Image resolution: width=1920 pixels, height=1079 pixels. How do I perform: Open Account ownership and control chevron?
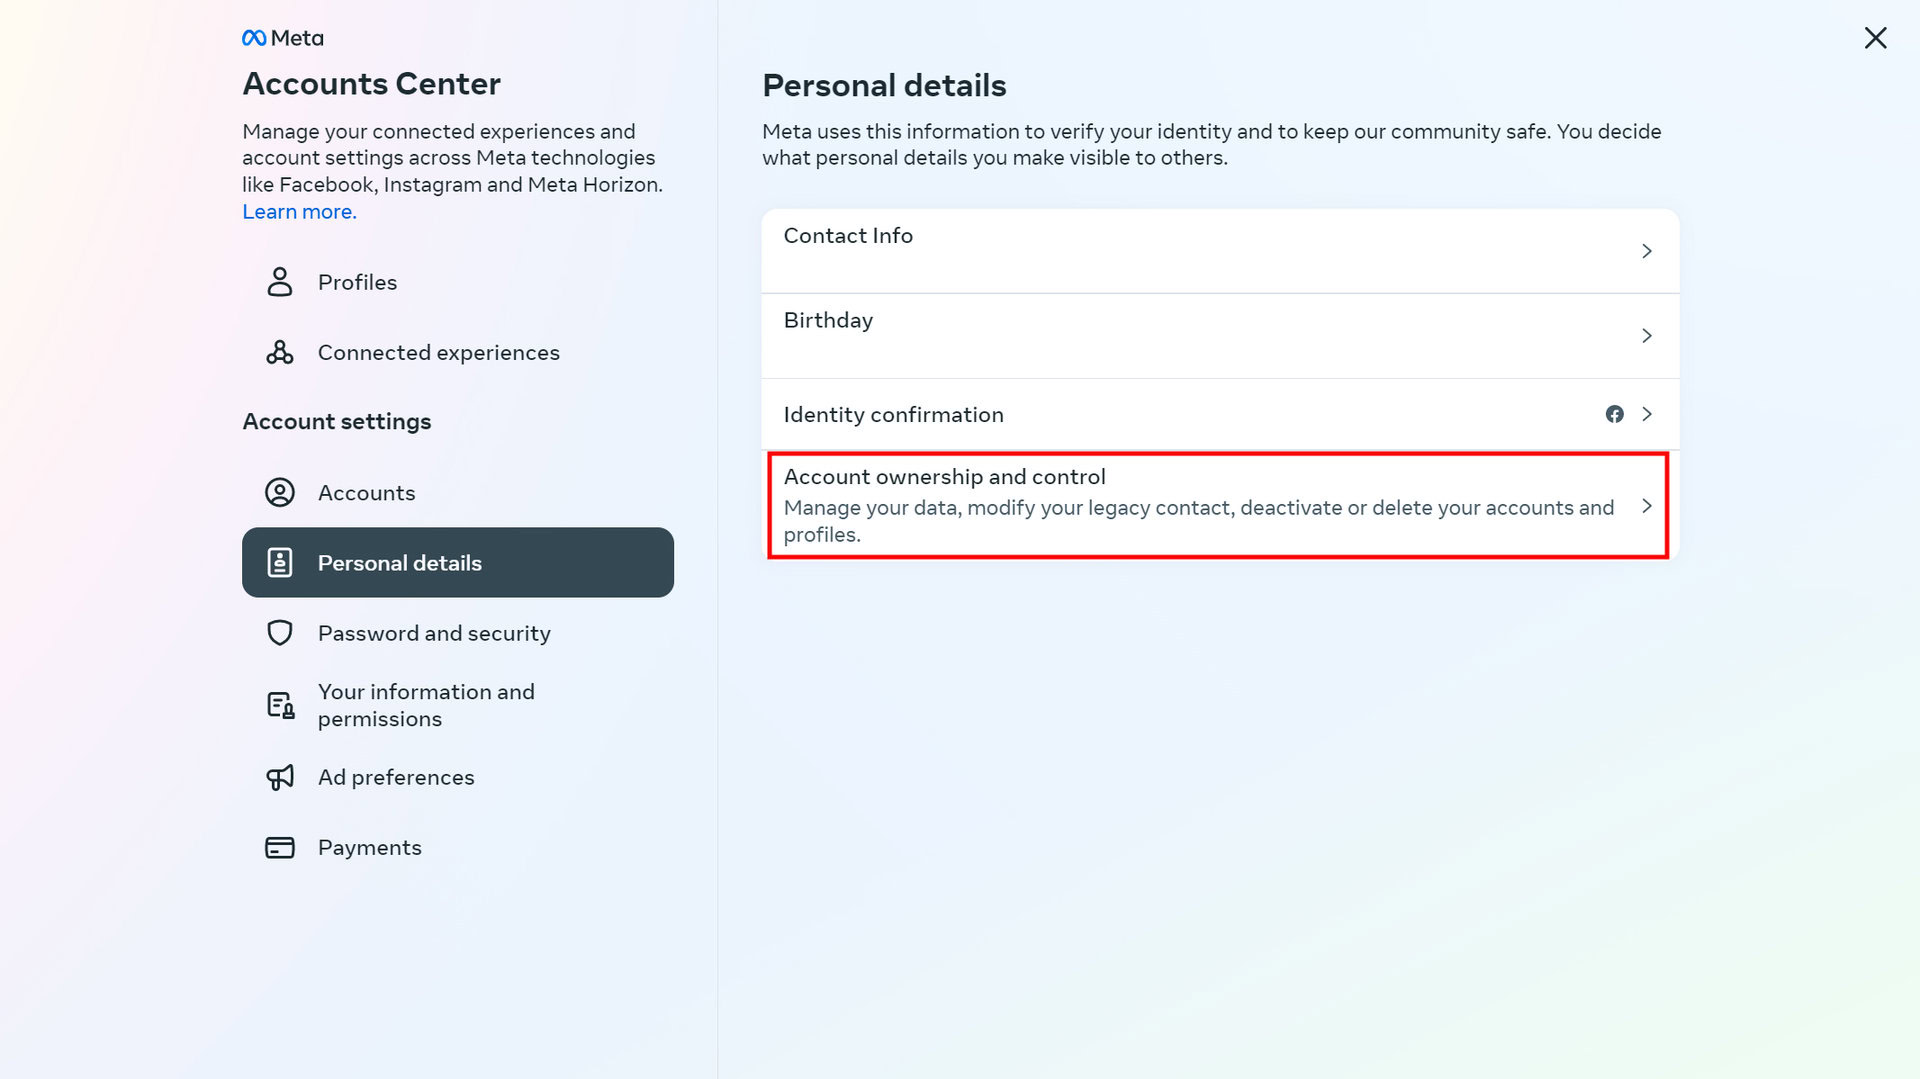pyautogui.click(x=1646, y=506)
